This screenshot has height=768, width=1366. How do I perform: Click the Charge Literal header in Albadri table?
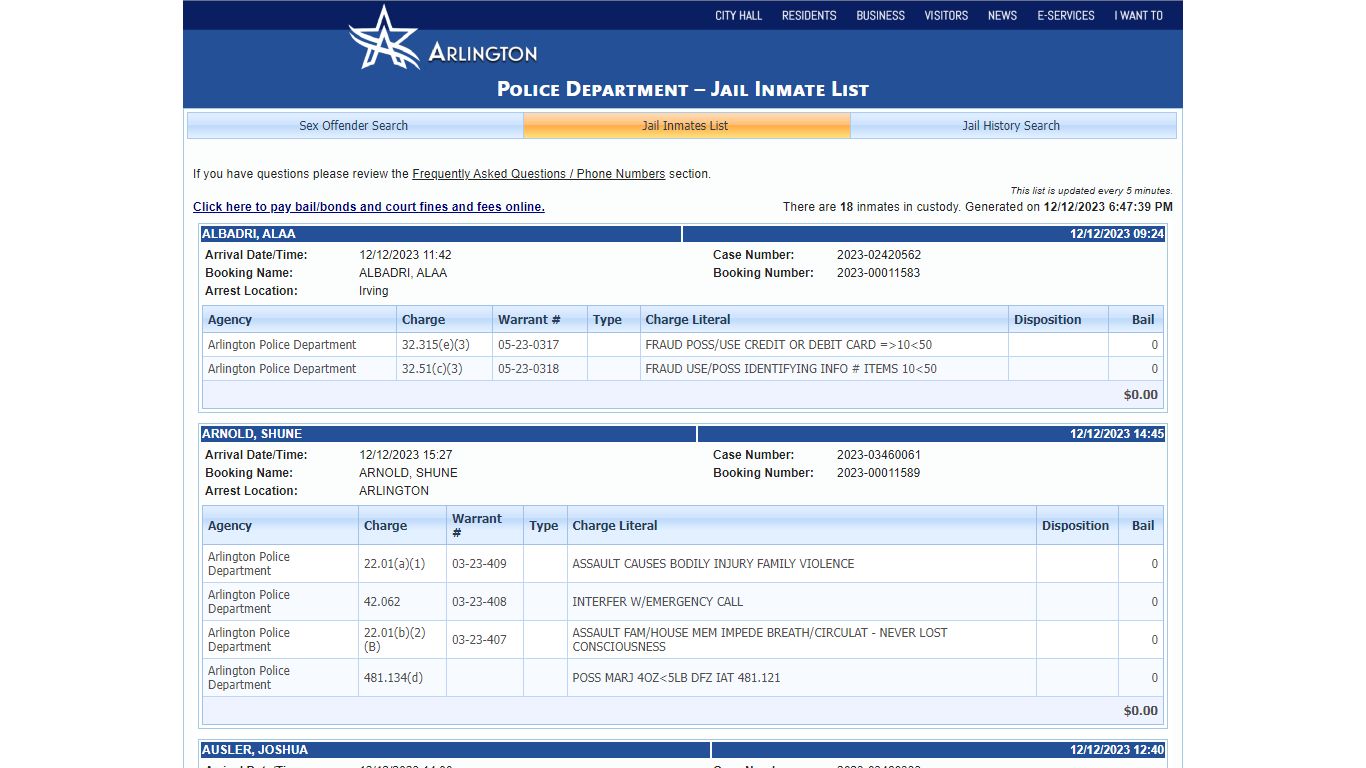pyautogui.click(x=824, y=320)
